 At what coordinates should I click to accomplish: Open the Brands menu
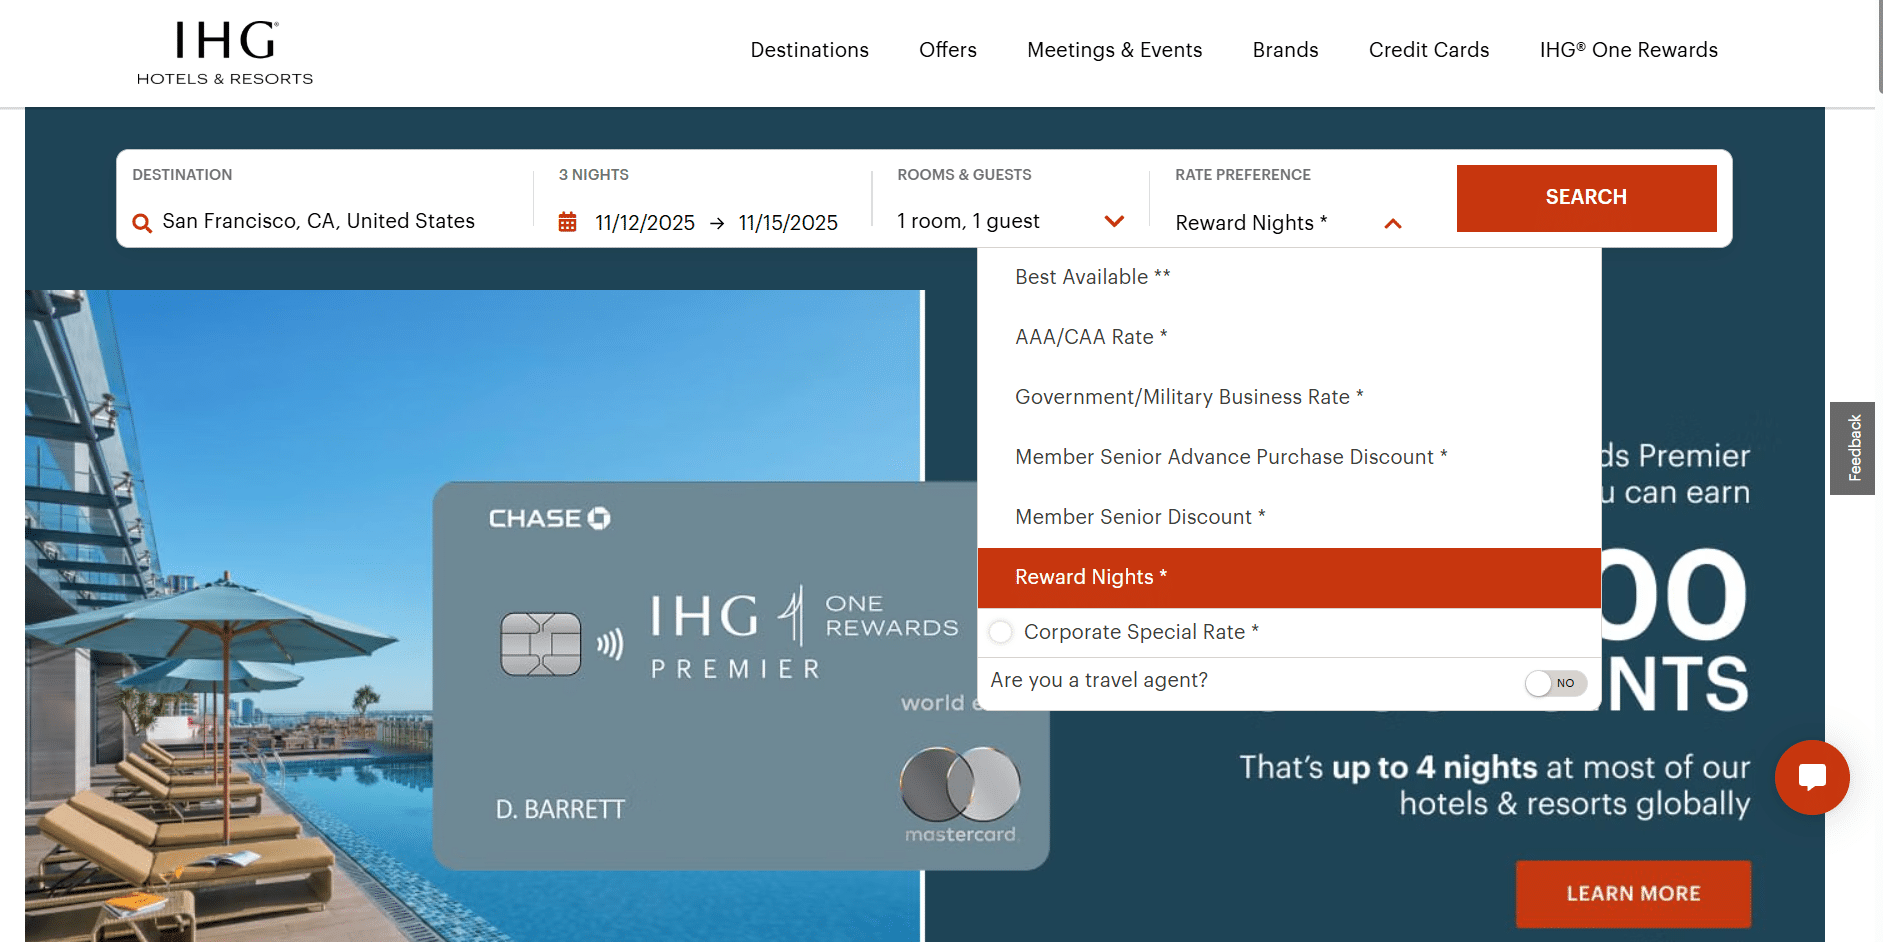(x=1286, y=50)
